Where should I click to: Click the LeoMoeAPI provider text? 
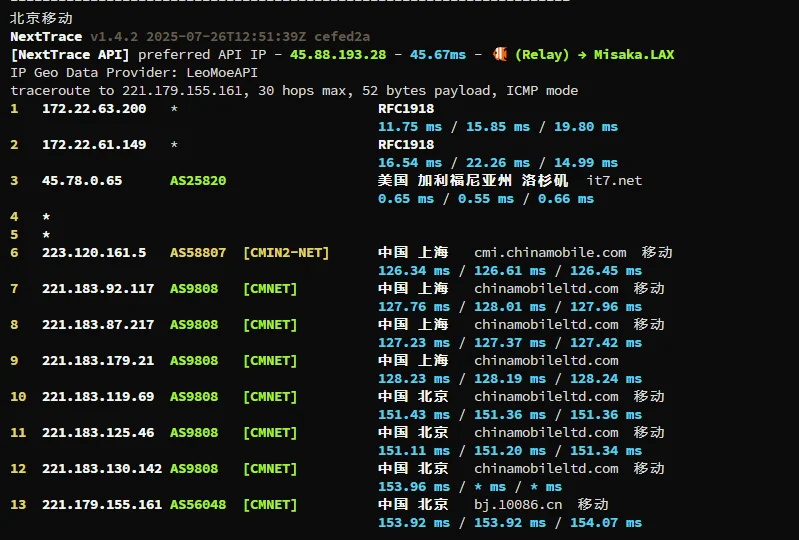pyautogui.click(x=222, y=72)
